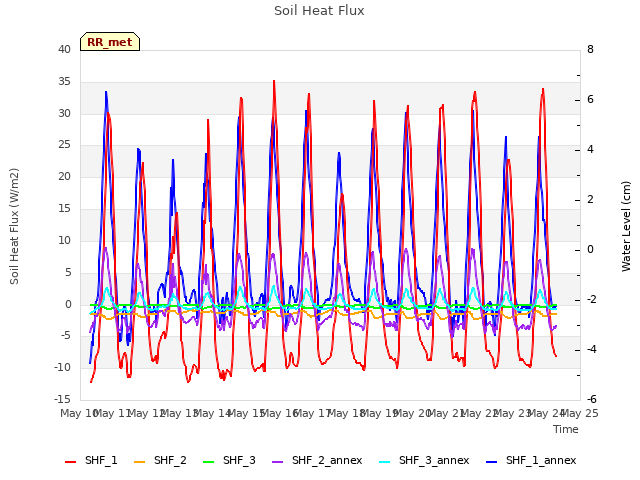Click the purple SHF_2_annex legend swatch
The width and height of the screenshot is (640, 480).
coord(278,462)
